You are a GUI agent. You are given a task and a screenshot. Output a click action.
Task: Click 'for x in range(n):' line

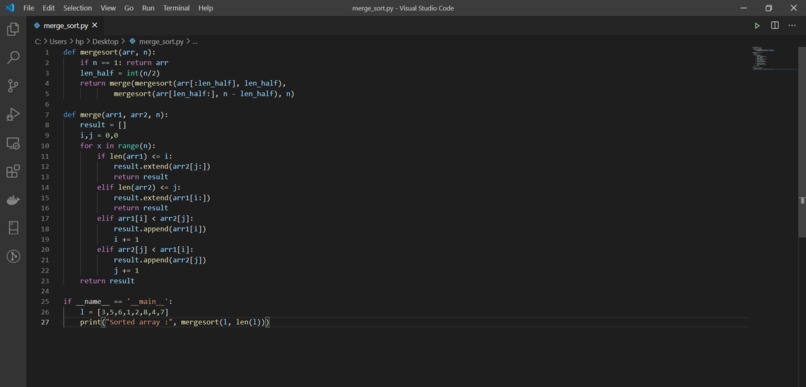[118, 145]
